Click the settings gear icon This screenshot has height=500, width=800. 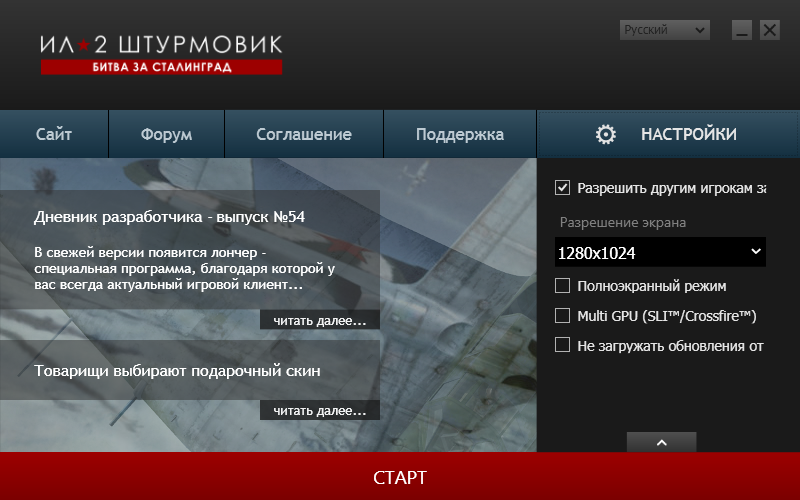click(x=606, y=134)
